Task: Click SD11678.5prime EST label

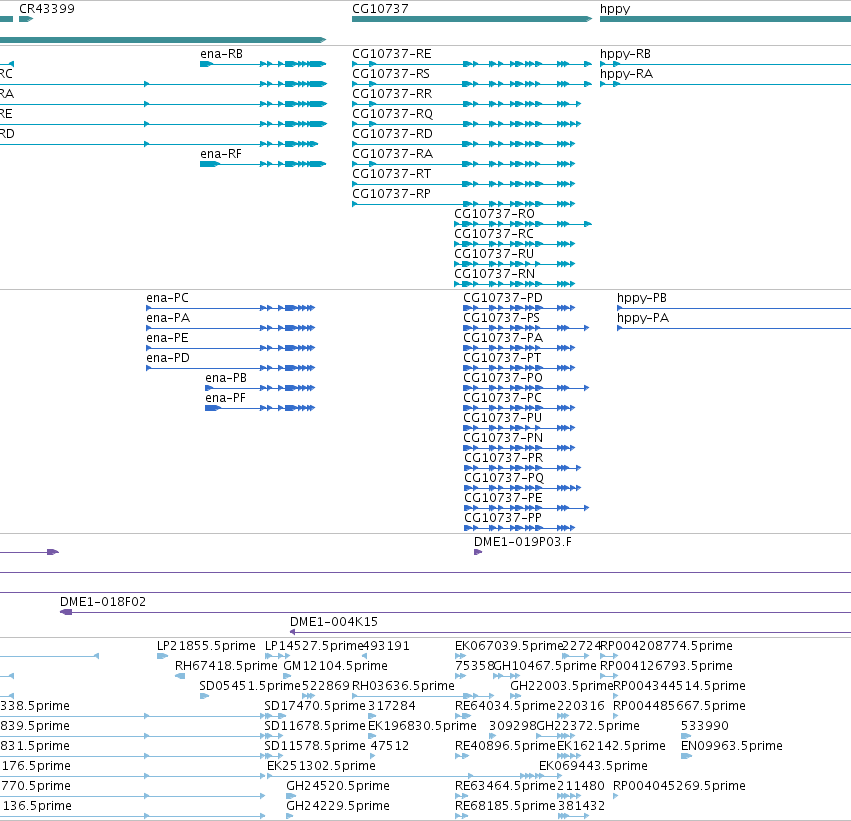Action: pyautogui.click(x=315, y=727)
